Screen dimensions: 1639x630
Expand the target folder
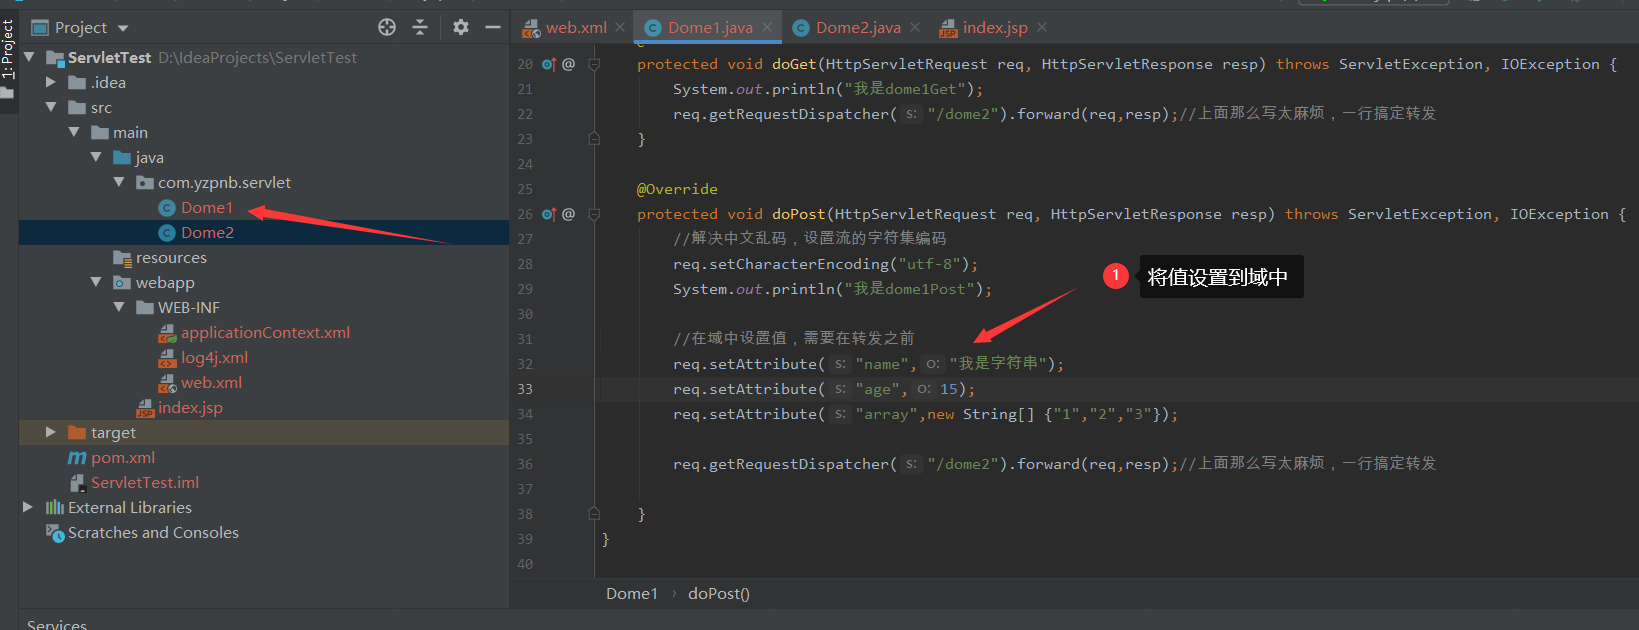(51, 432)
